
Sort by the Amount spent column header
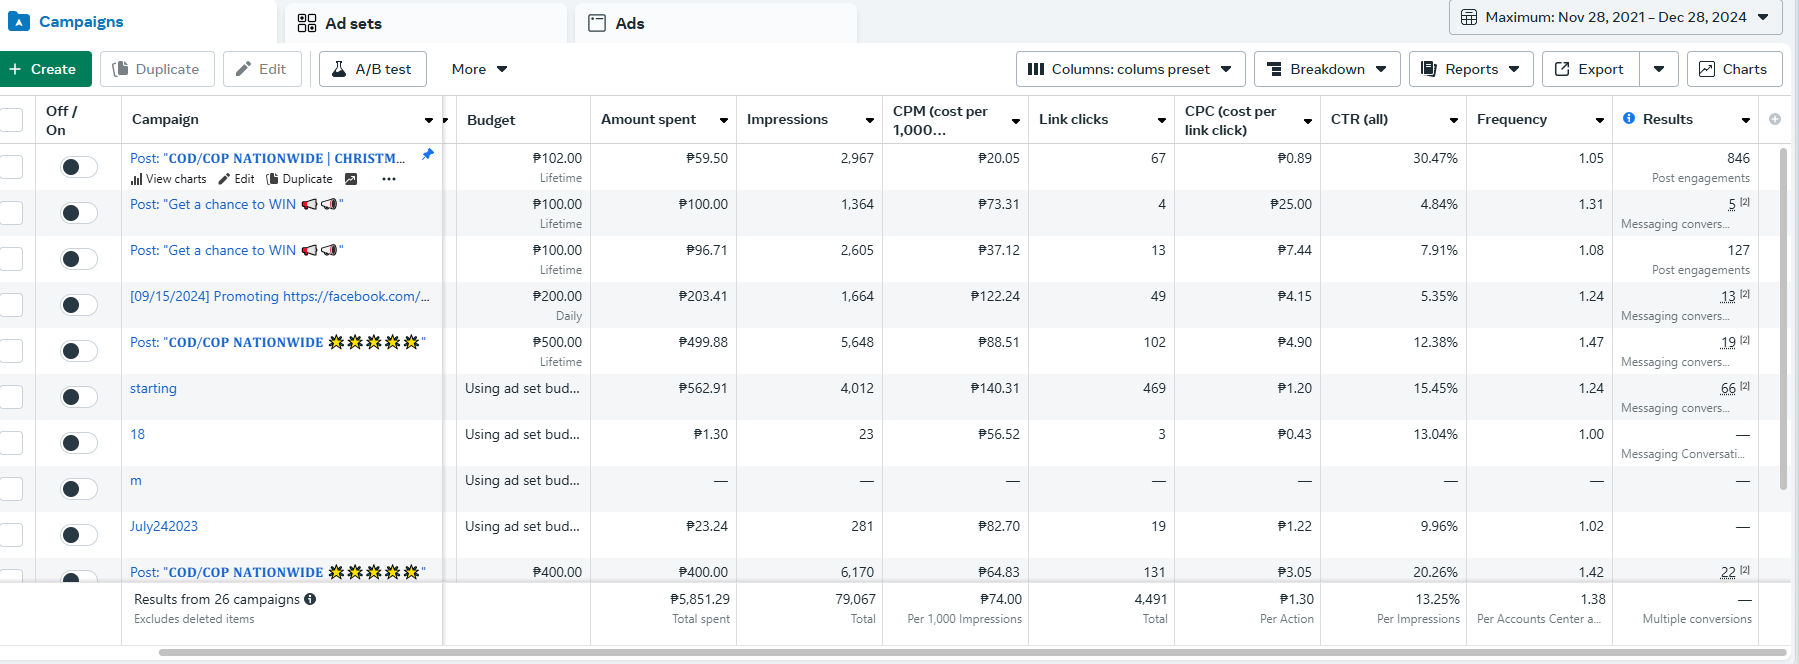click(x=649, y=119)
